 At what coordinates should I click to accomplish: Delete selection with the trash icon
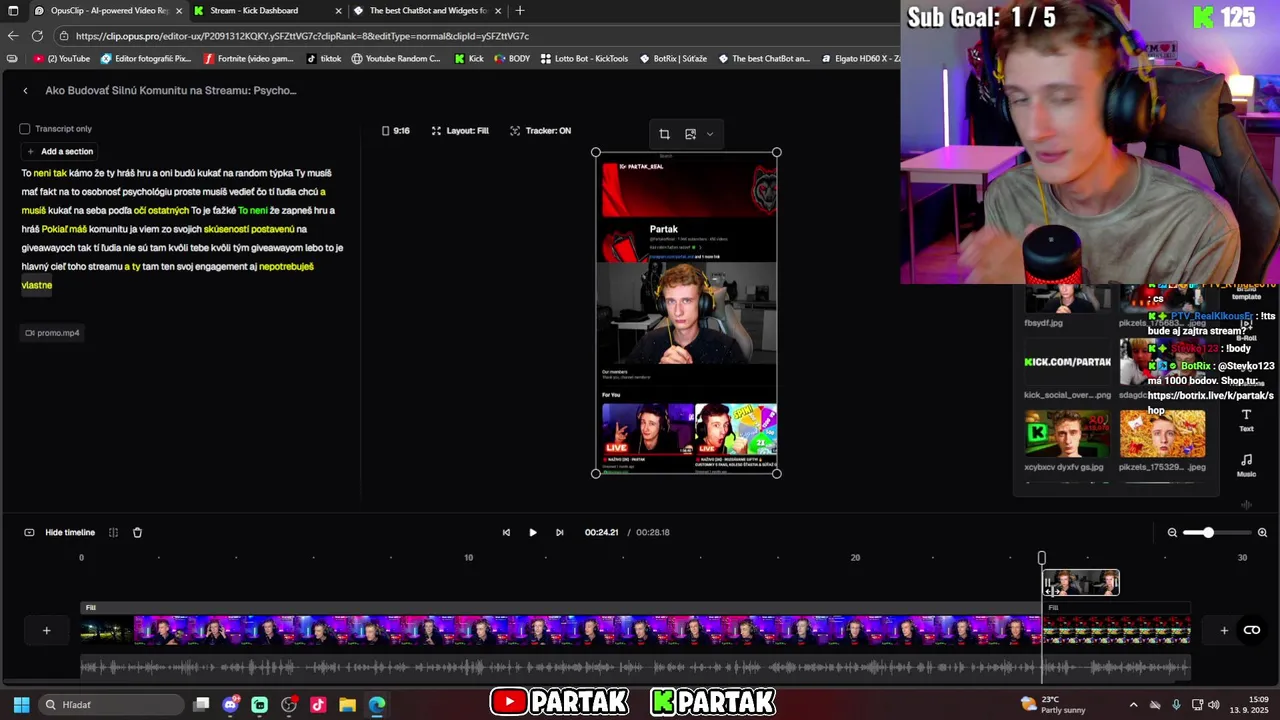coord(138,533)
